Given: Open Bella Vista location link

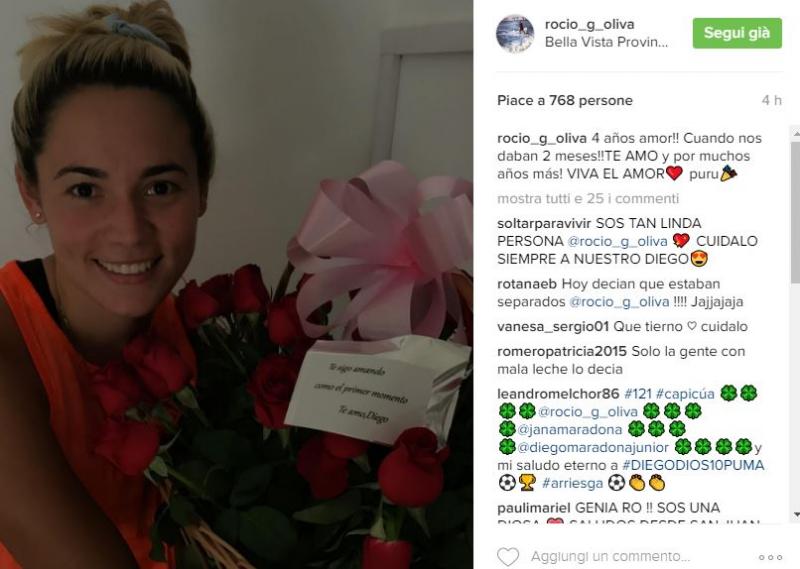Looking at the screenshot, I should 606,42.
